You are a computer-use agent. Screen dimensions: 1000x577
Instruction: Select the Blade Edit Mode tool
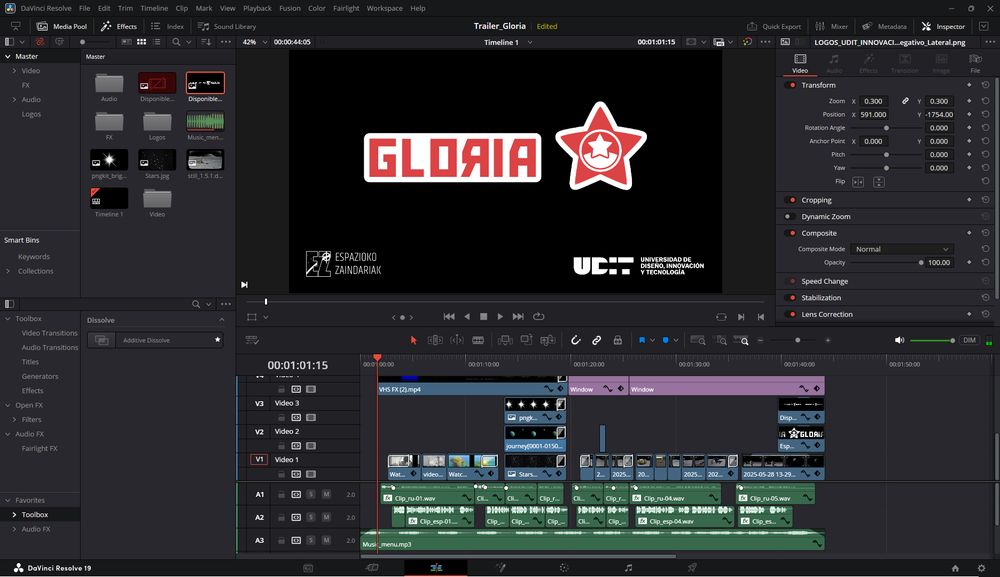click(478, 340)
